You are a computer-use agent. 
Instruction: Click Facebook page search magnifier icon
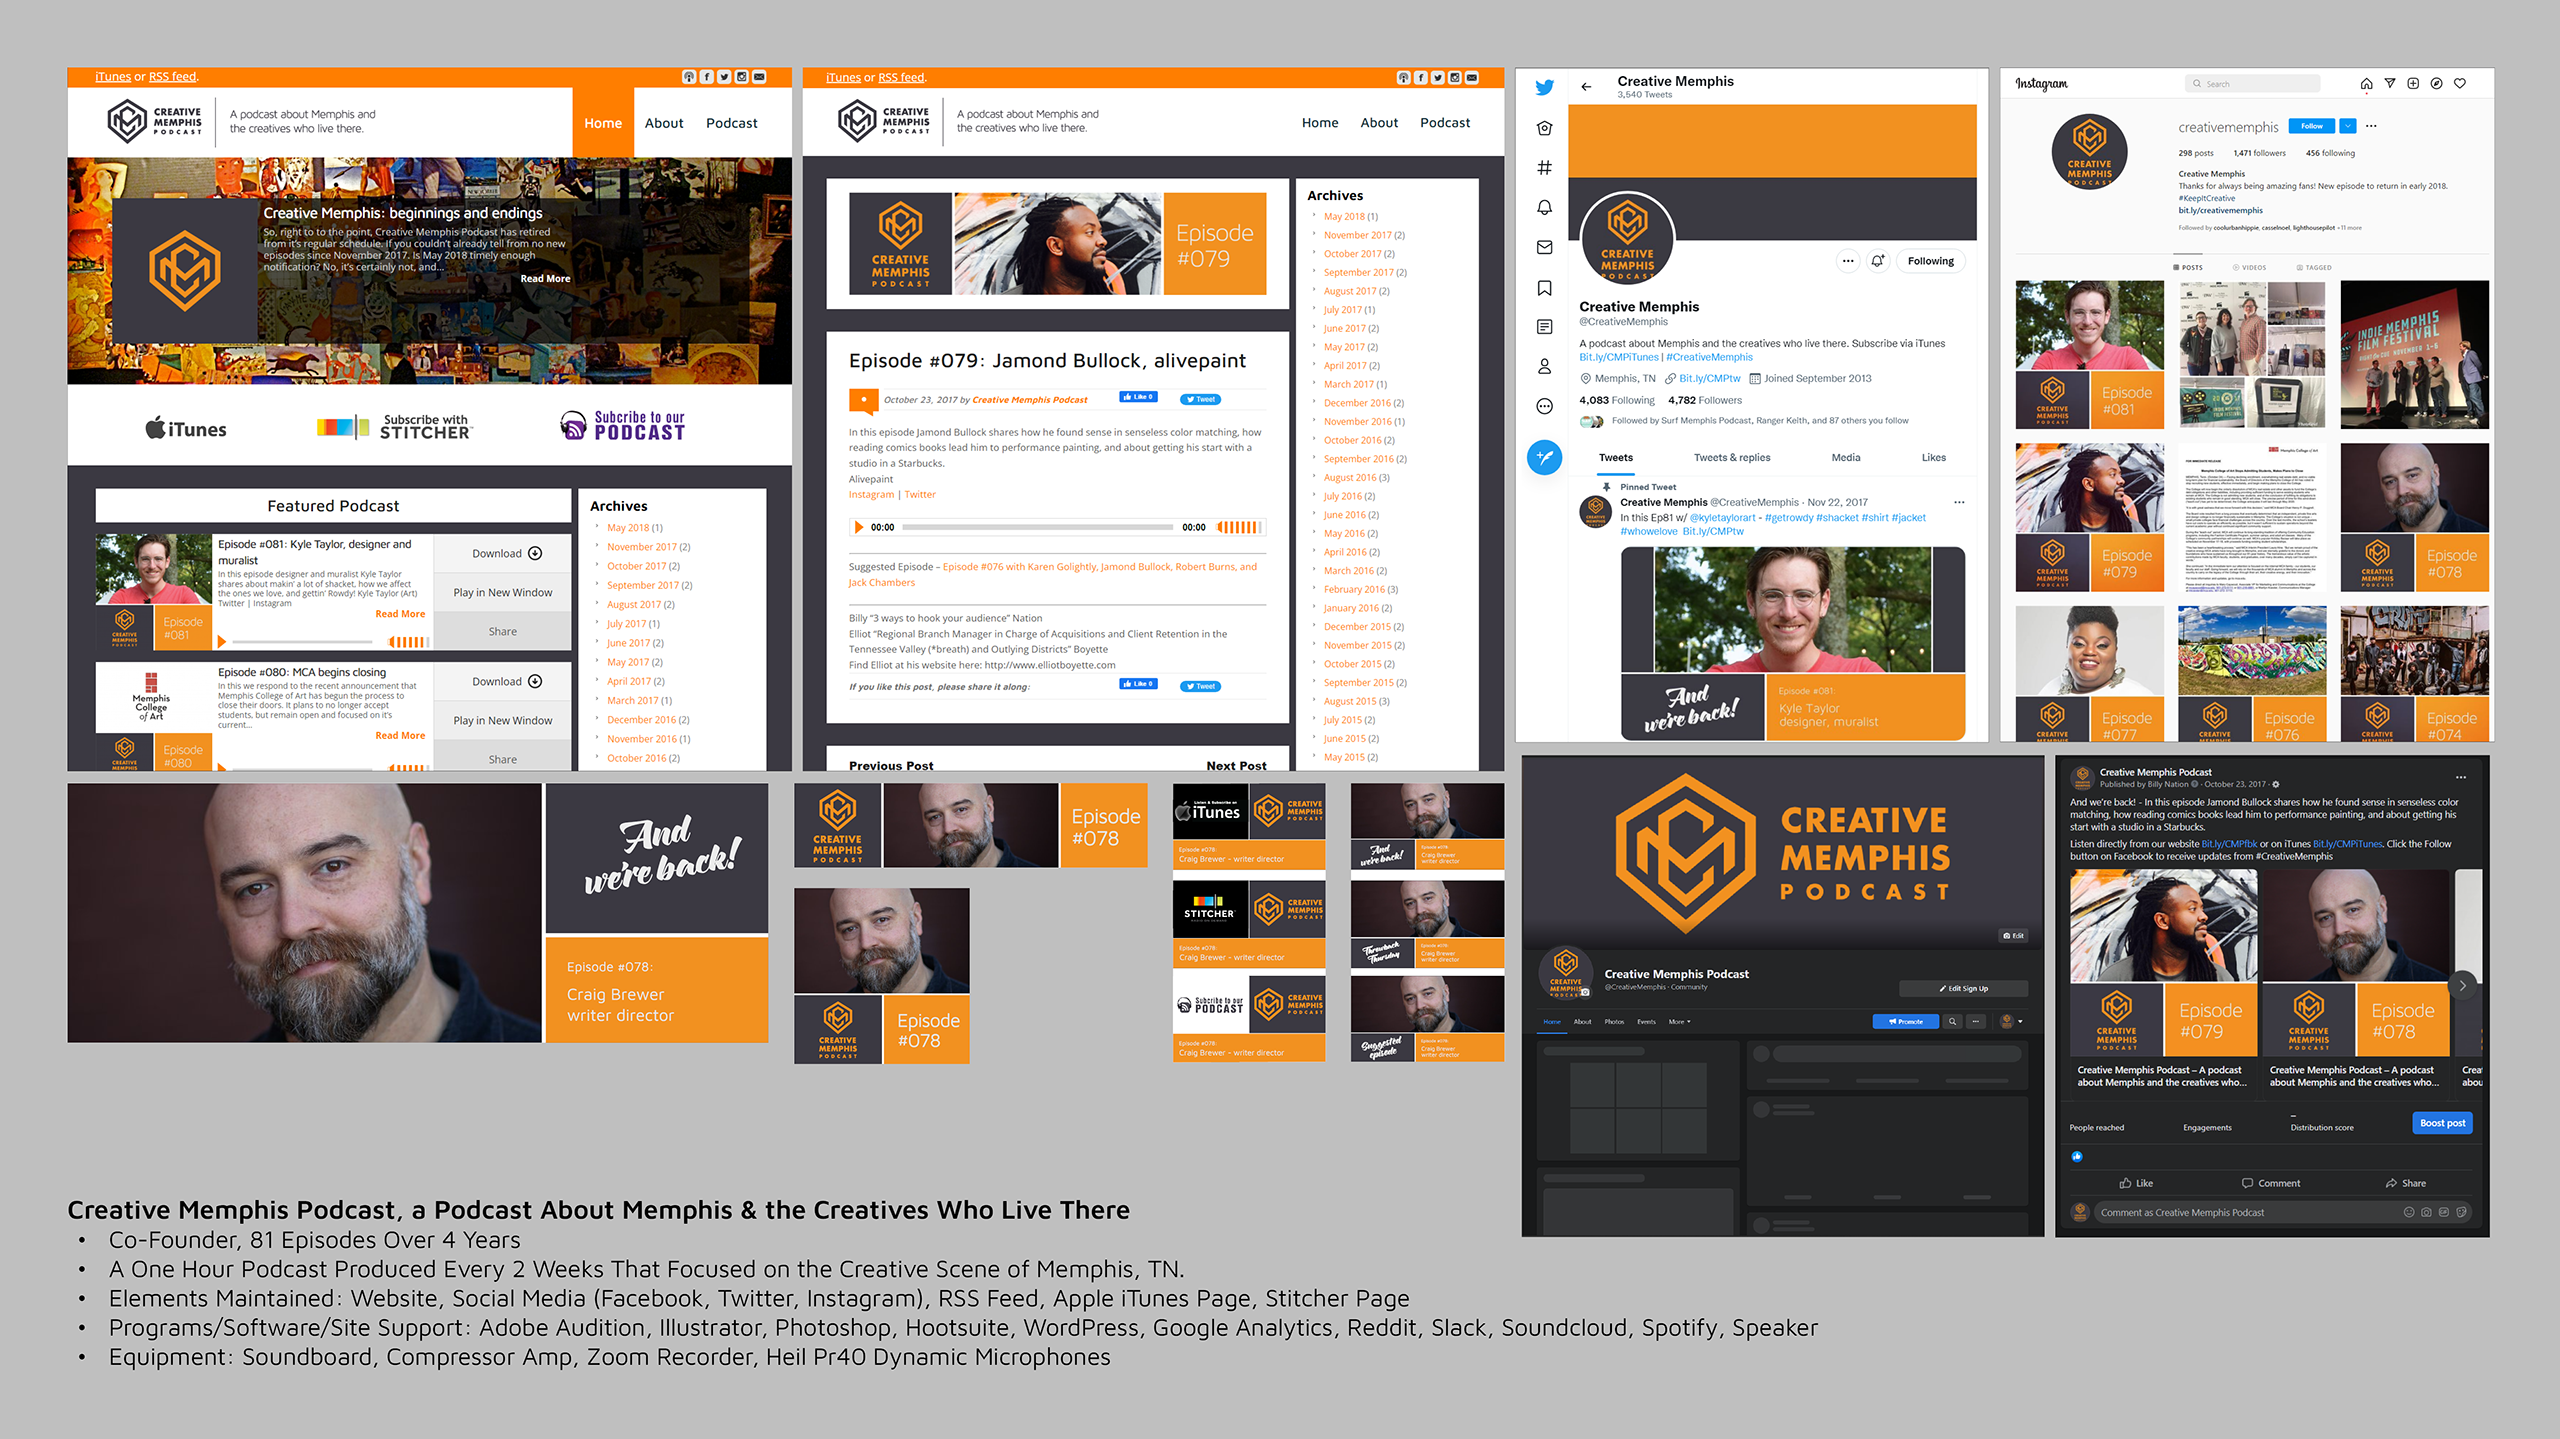(1952, 1021)
